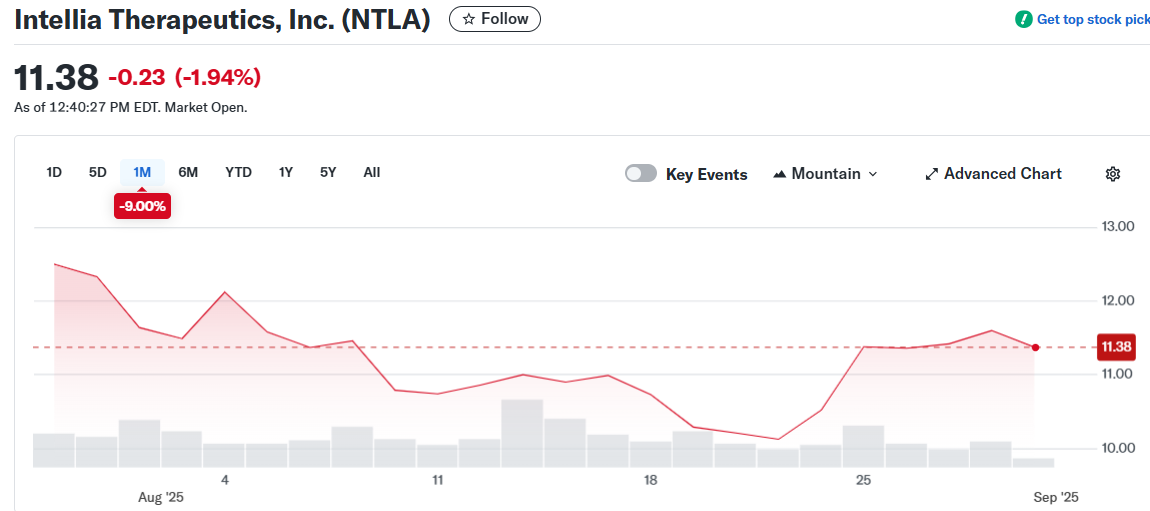Screen dimensions: 1150x511
Task: Click the red end-point dot on the price line
Action: click(x=1035, y=348)
